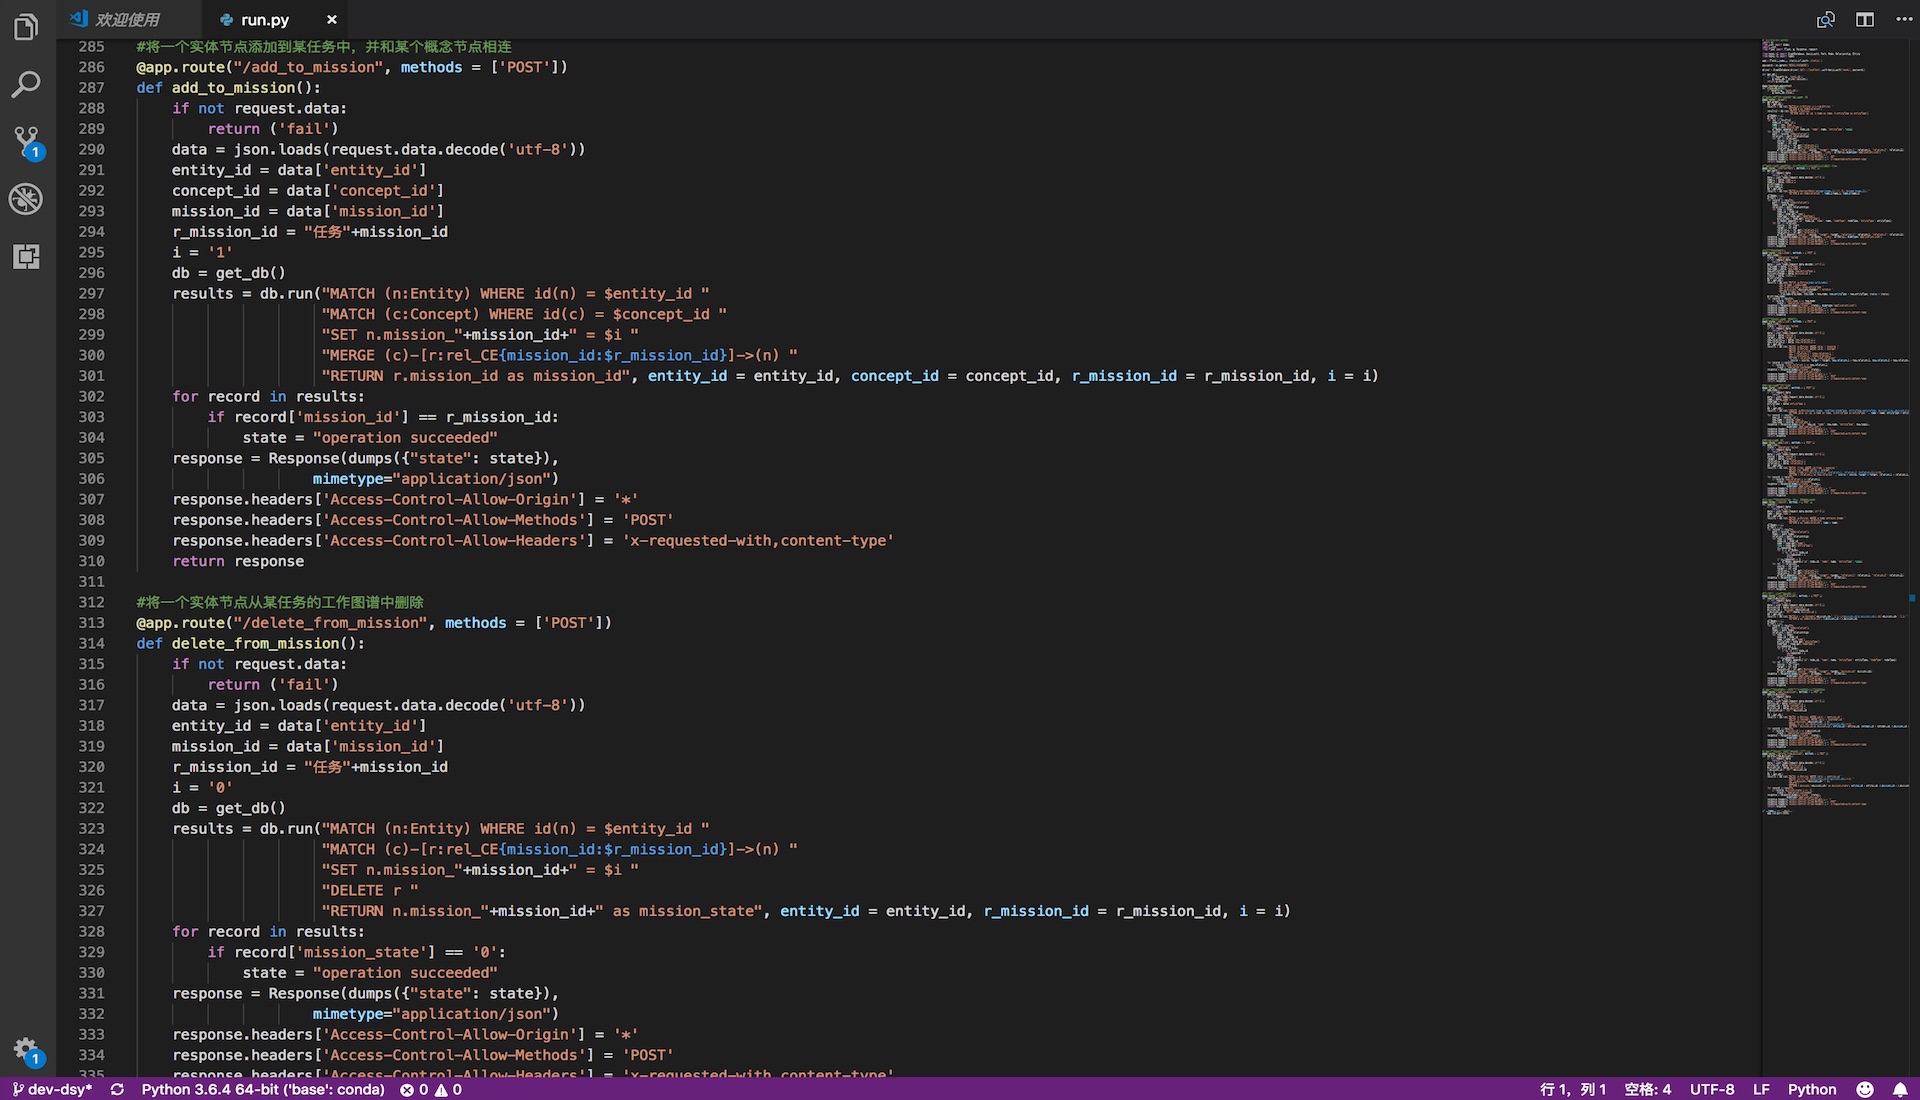Open Source Control view with badge
1920x1100 pixels.
(27, 143)
